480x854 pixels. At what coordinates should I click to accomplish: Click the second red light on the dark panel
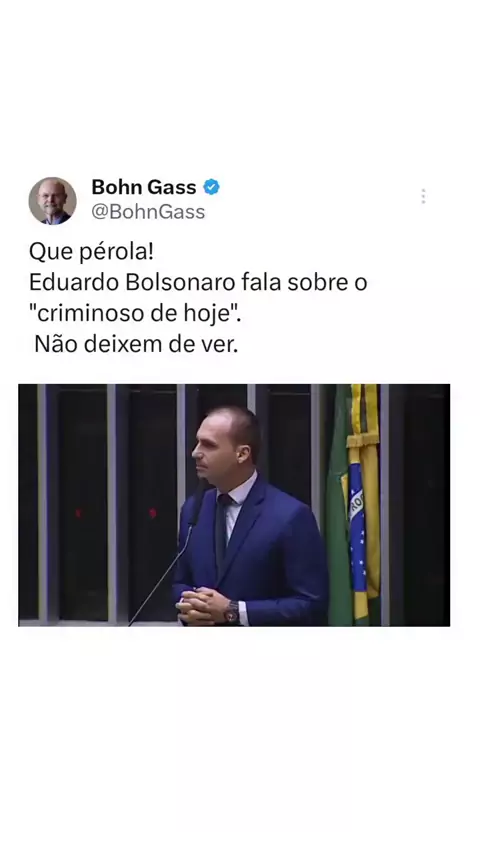coord(153,513)
